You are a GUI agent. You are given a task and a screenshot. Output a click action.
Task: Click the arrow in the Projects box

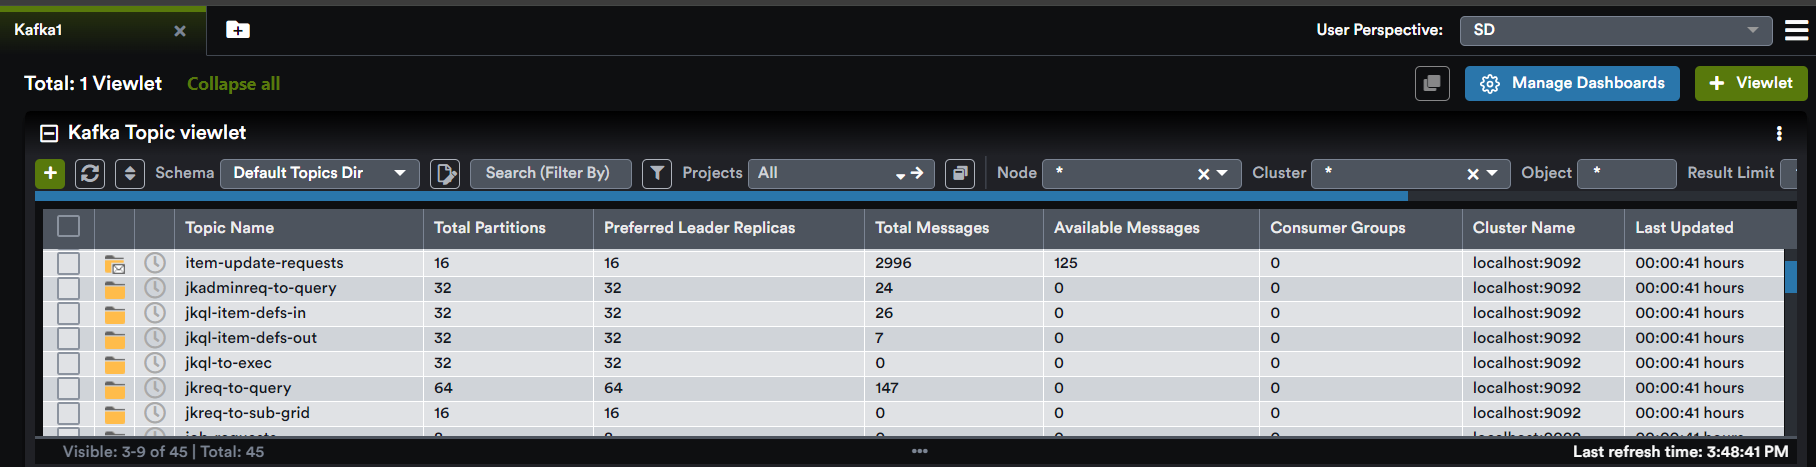919,173
